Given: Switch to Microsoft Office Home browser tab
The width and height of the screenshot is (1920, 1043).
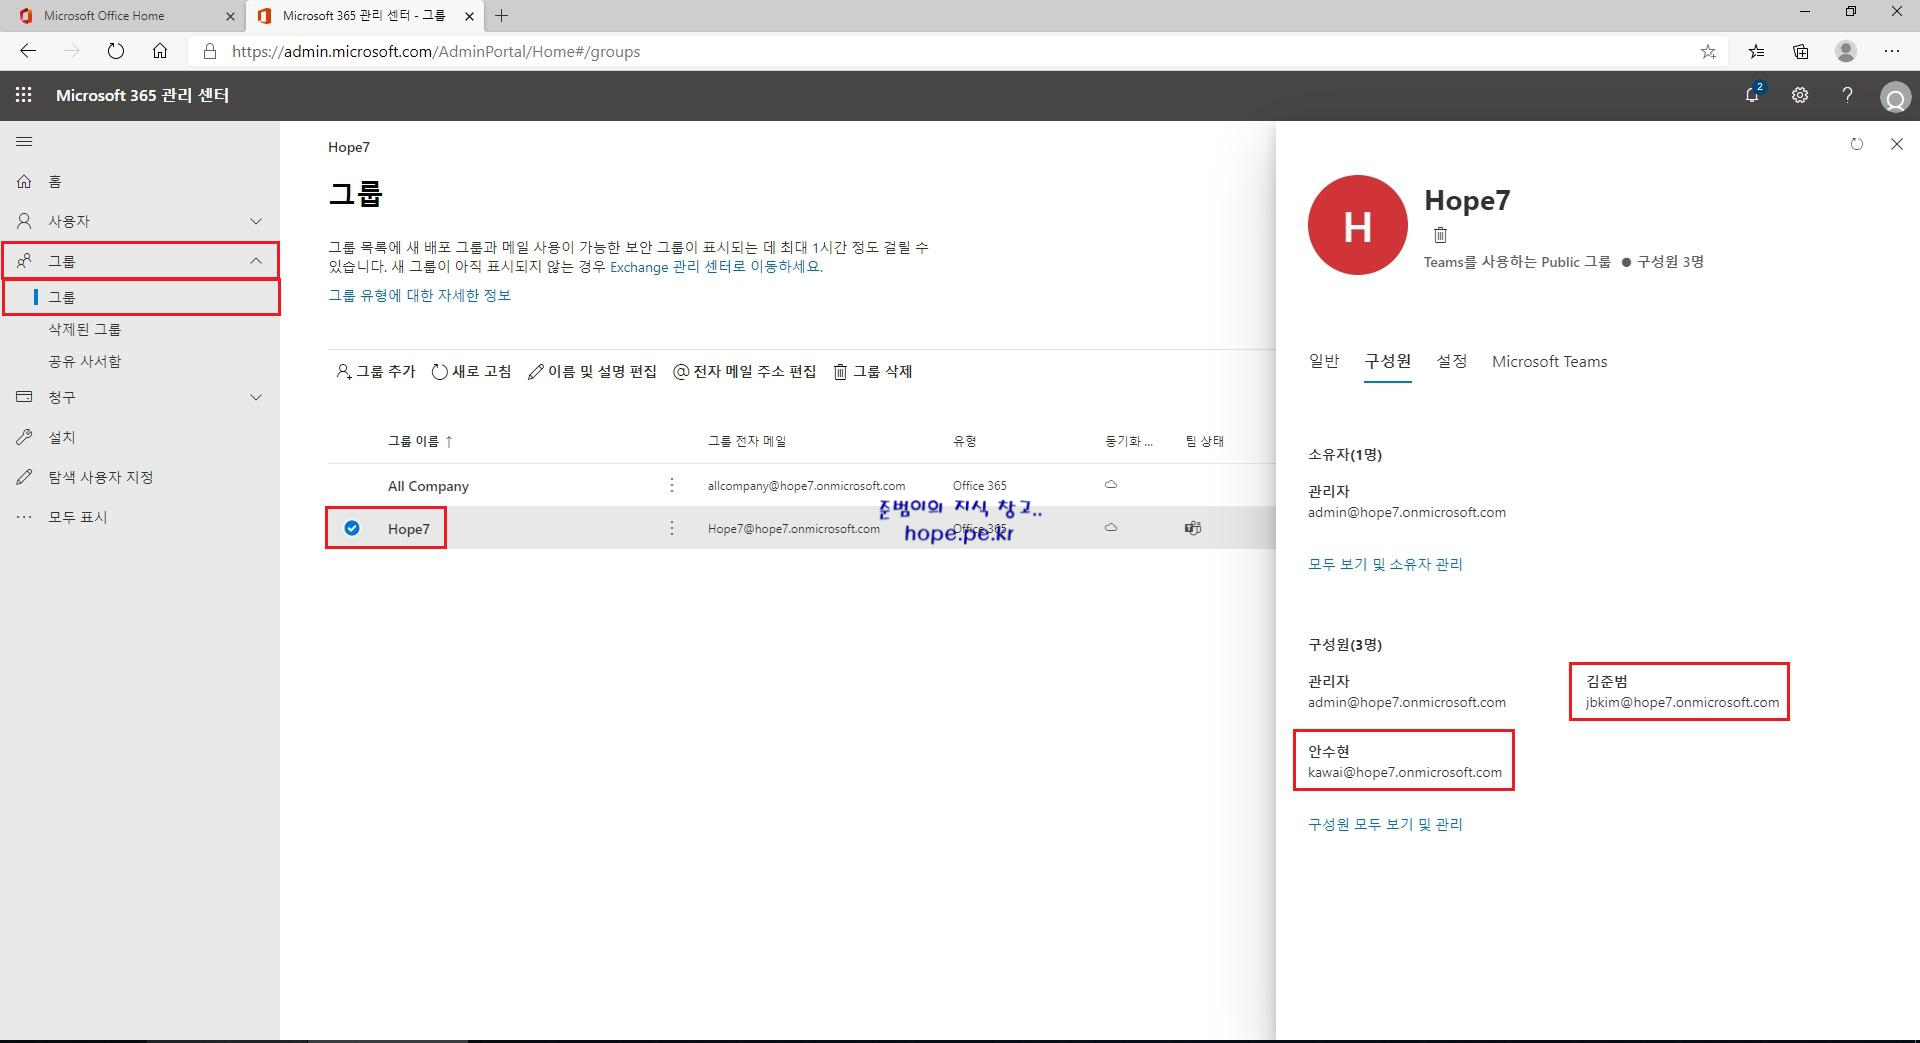Looking at the screenshot, I should [x=122, y=16].
